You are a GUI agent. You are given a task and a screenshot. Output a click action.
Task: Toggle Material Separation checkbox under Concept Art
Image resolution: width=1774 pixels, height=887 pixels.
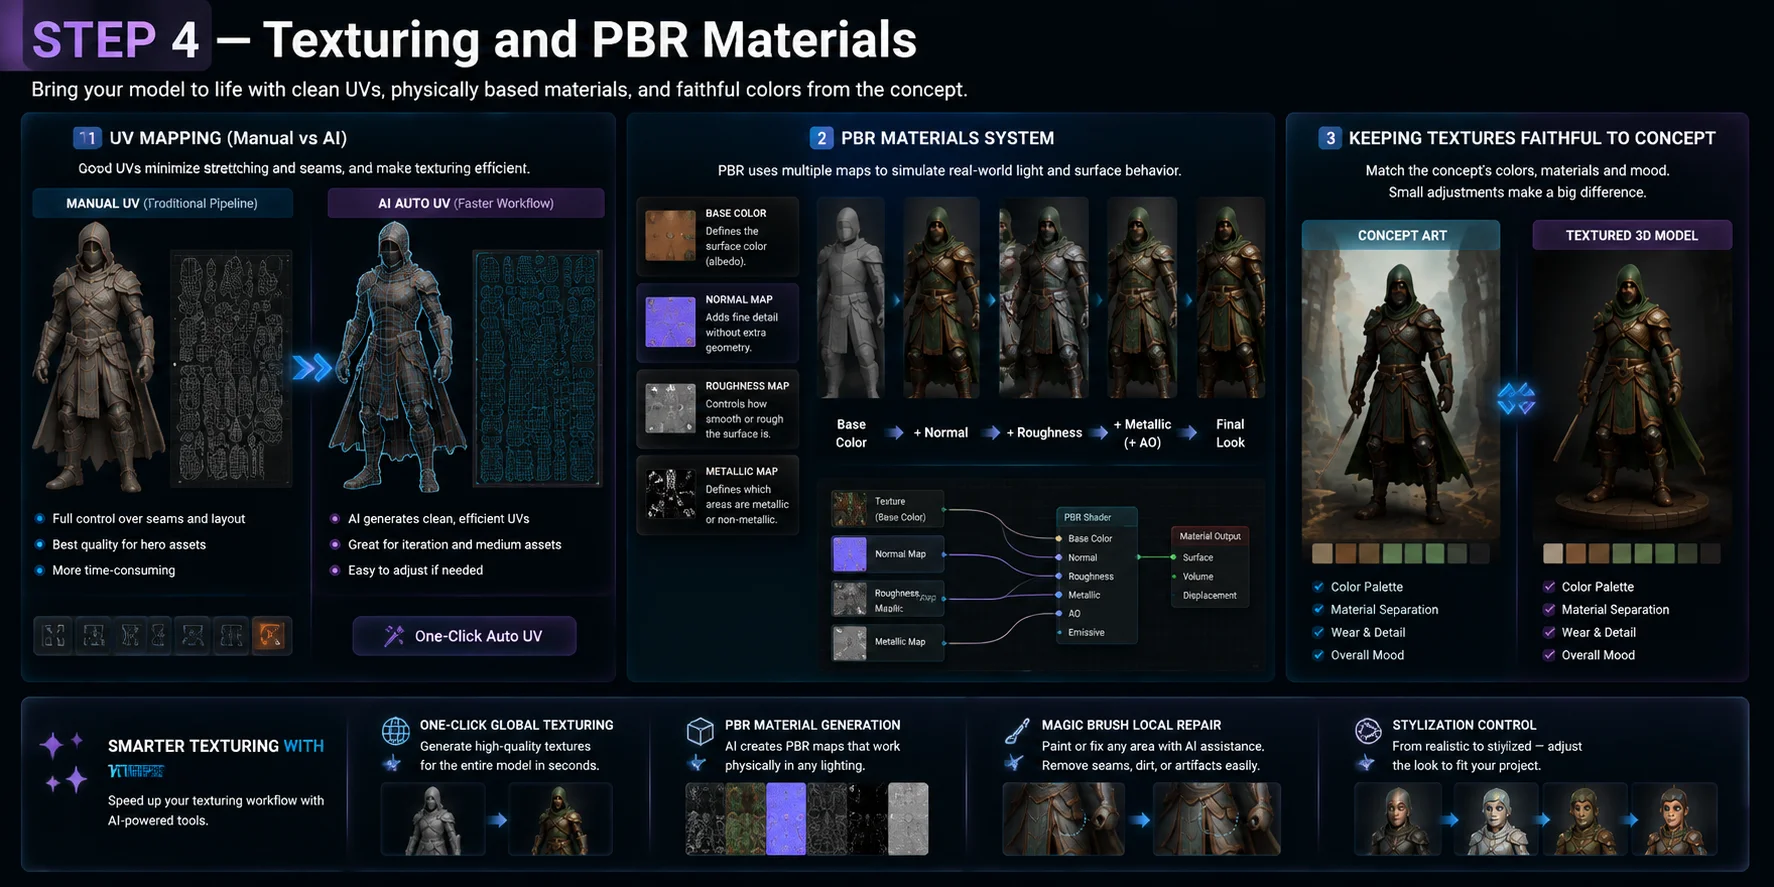[x=1318, y=610]
